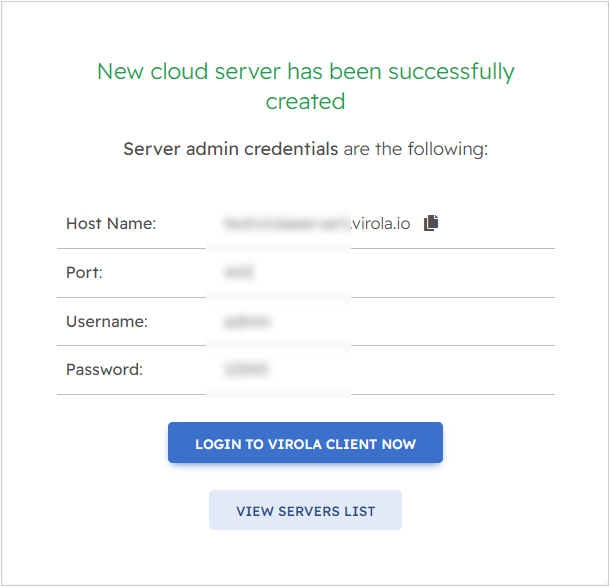Copy the host name to clipboard
Screen dimensions: 610x587
pos(431,223)
